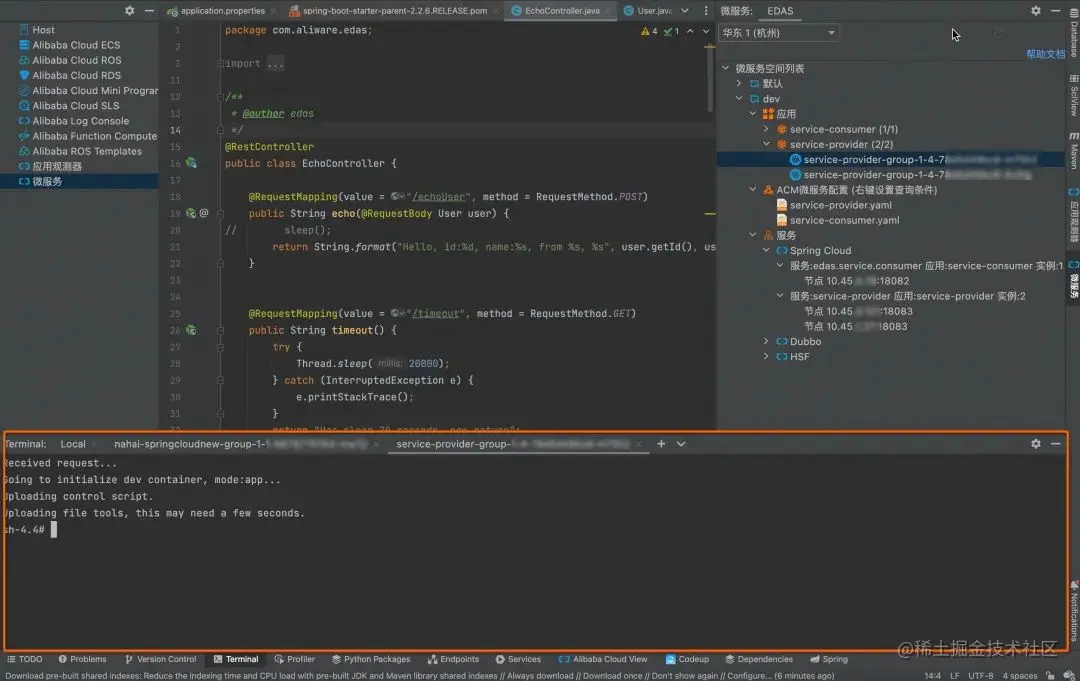This screenshot has width=1080, height=681.
Task: Switch to nahai-springcloudnew-group terminal tab
Action: click(240, 444)
